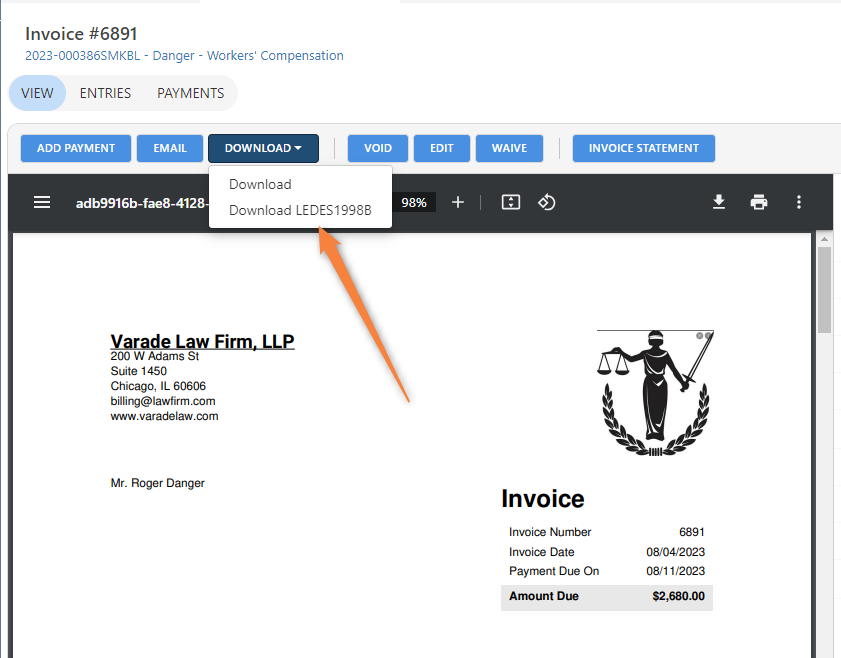Click the 98% zoom level indicator

tap(414, 202)
